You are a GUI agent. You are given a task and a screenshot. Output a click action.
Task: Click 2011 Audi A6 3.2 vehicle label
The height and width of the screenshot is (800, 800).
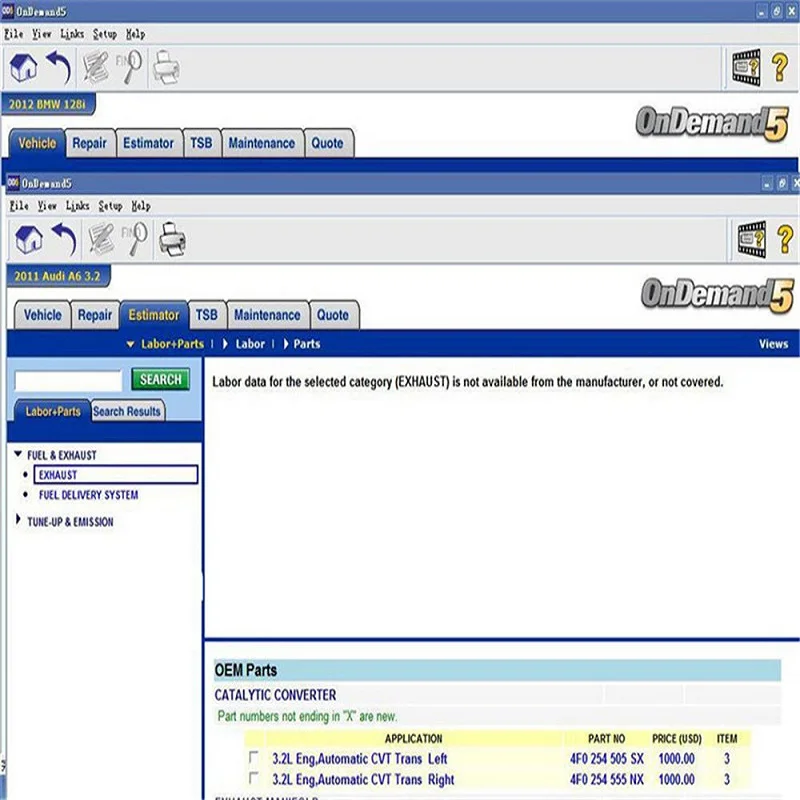pos(57,276)
